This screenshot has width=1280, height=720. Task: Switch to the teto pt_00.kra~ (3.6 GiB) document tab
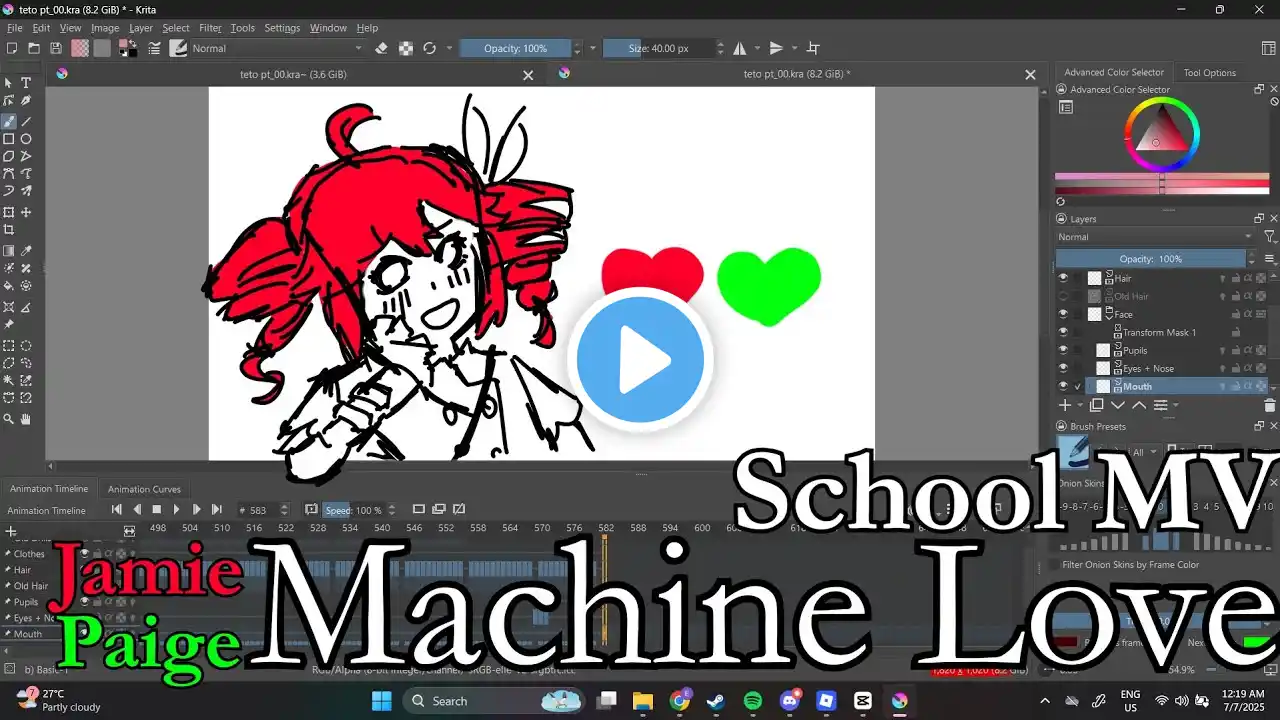[293, 74]
